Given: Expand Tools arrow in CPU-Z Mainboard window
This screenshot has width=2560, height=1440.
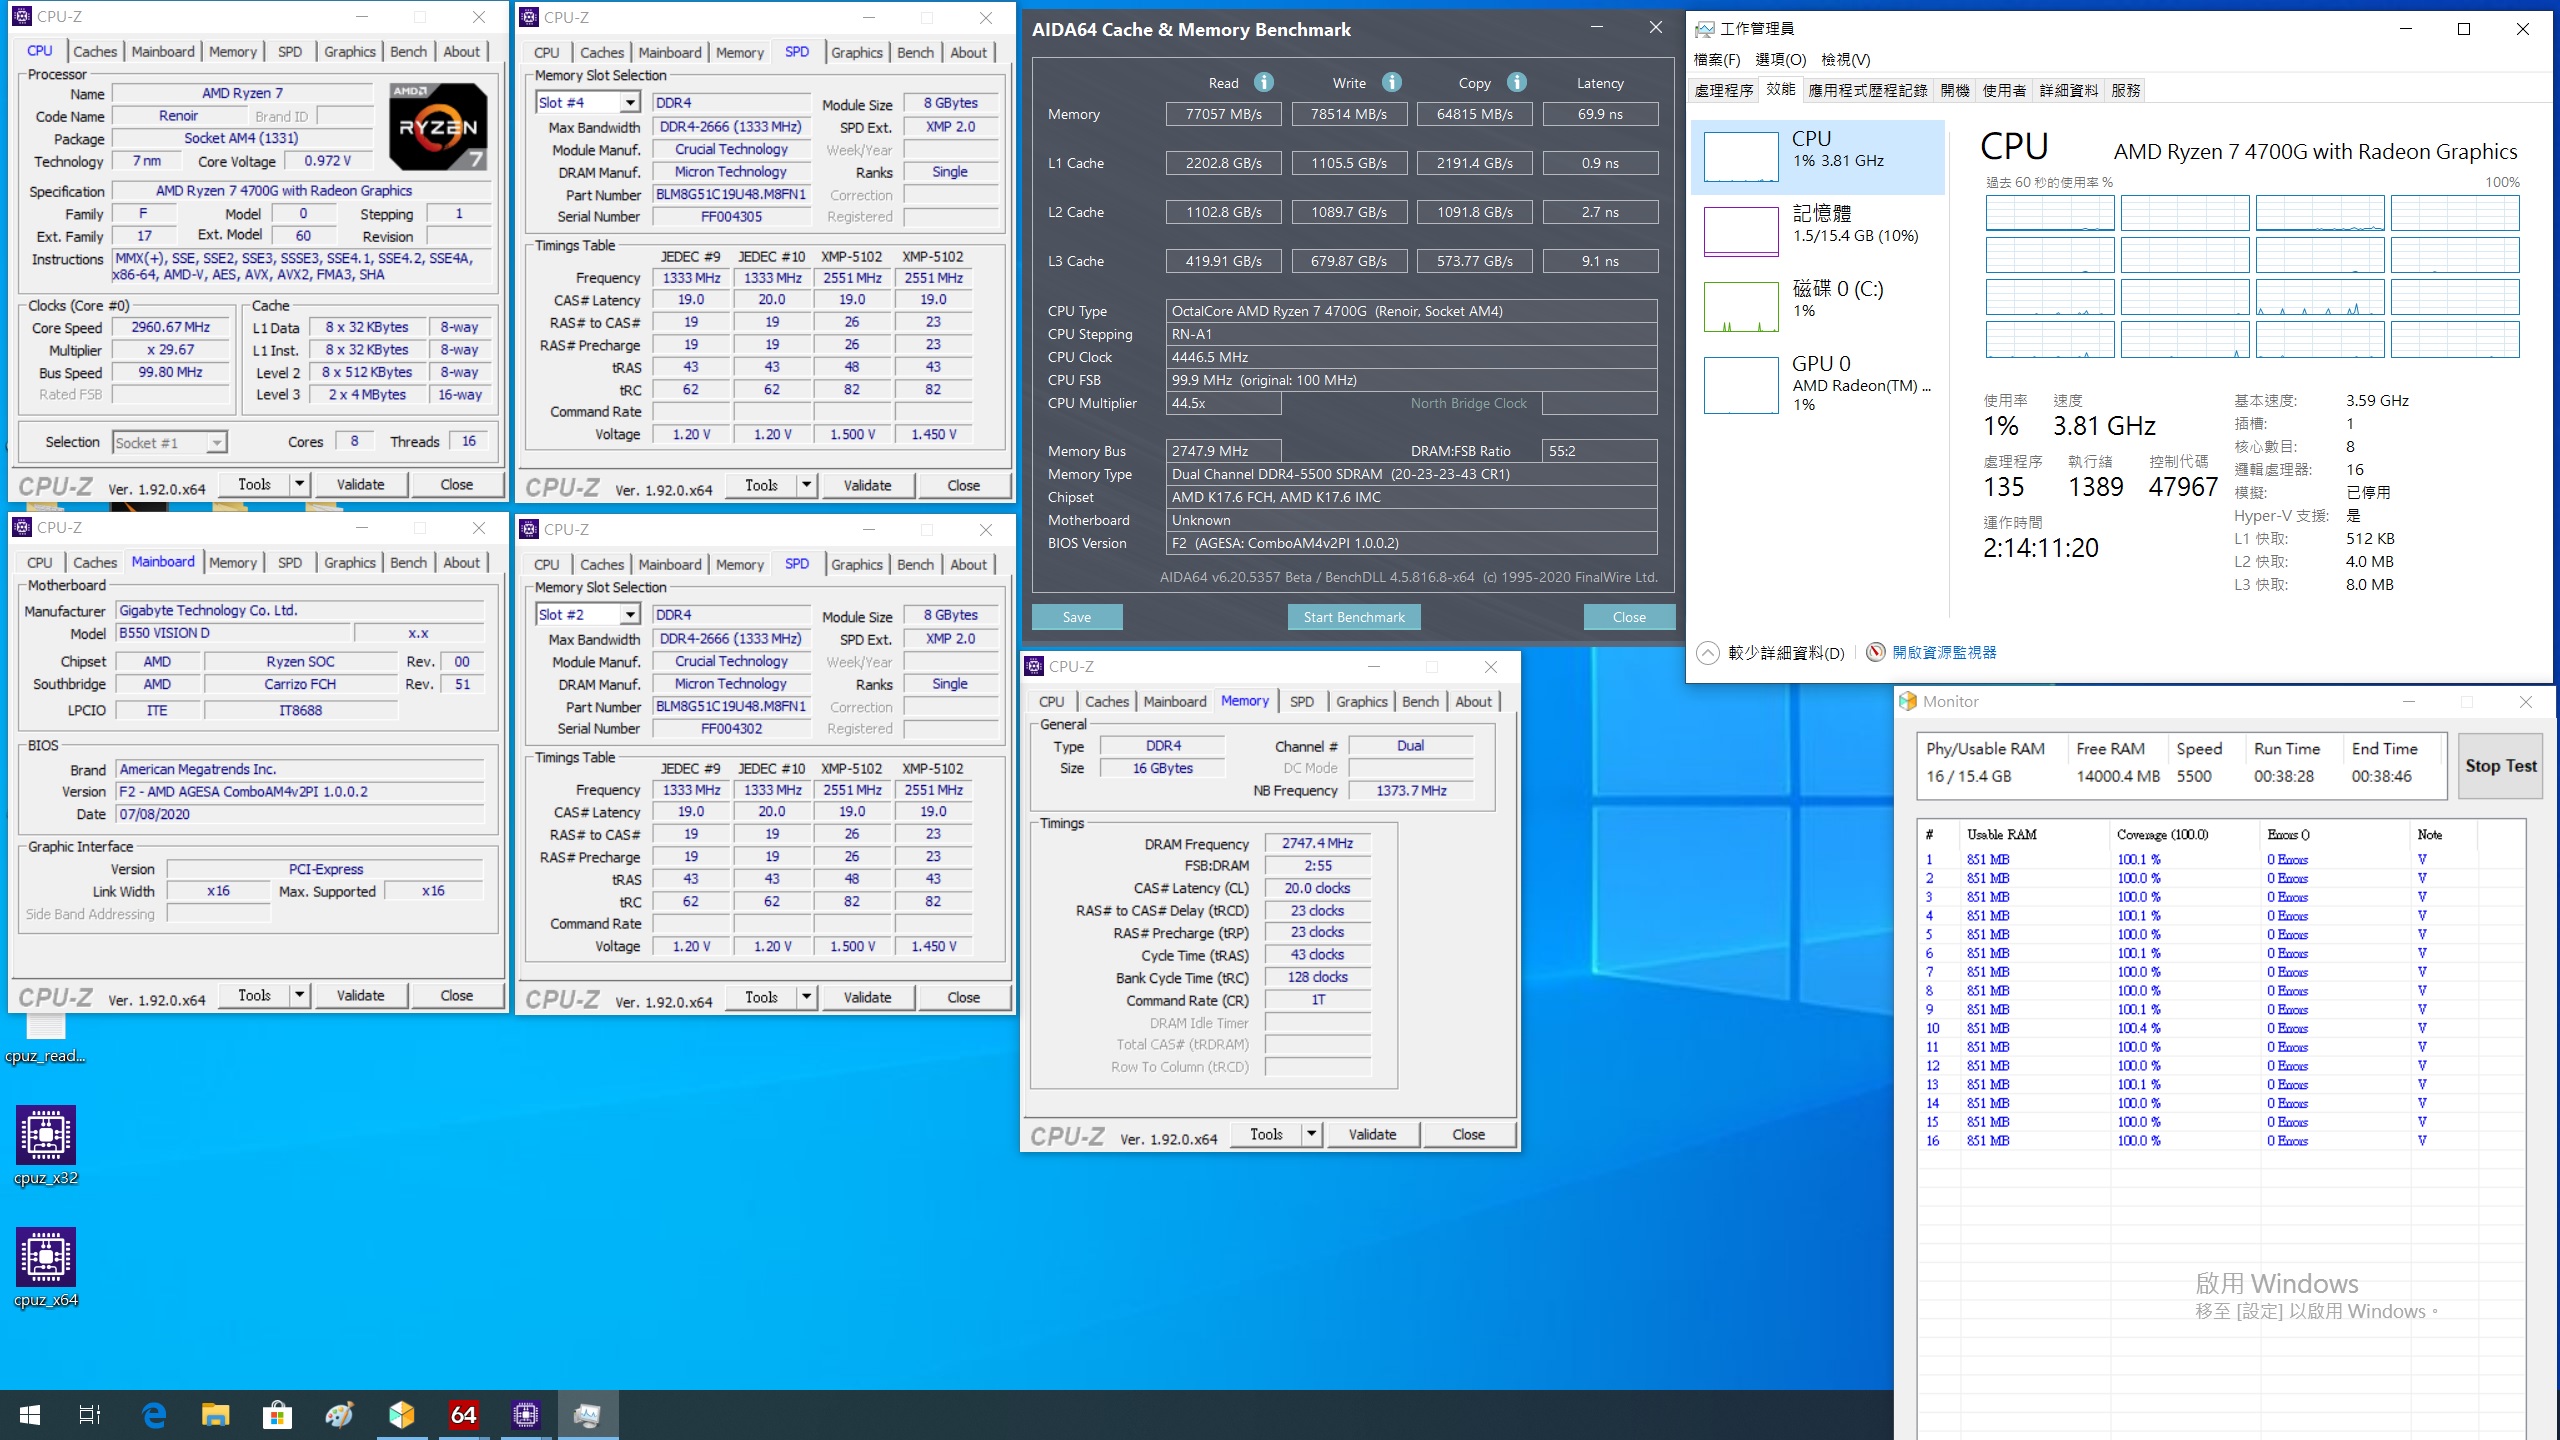Looking at the screenshot, I should [x=299, y=995].
